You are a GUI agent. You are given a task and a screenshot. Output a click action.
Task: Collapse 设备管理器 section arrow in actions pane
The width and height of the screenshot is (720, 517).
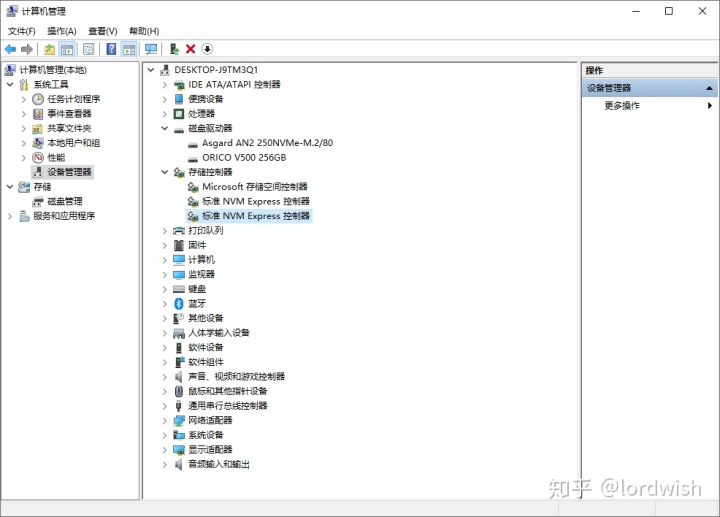(x=709, y=88)
